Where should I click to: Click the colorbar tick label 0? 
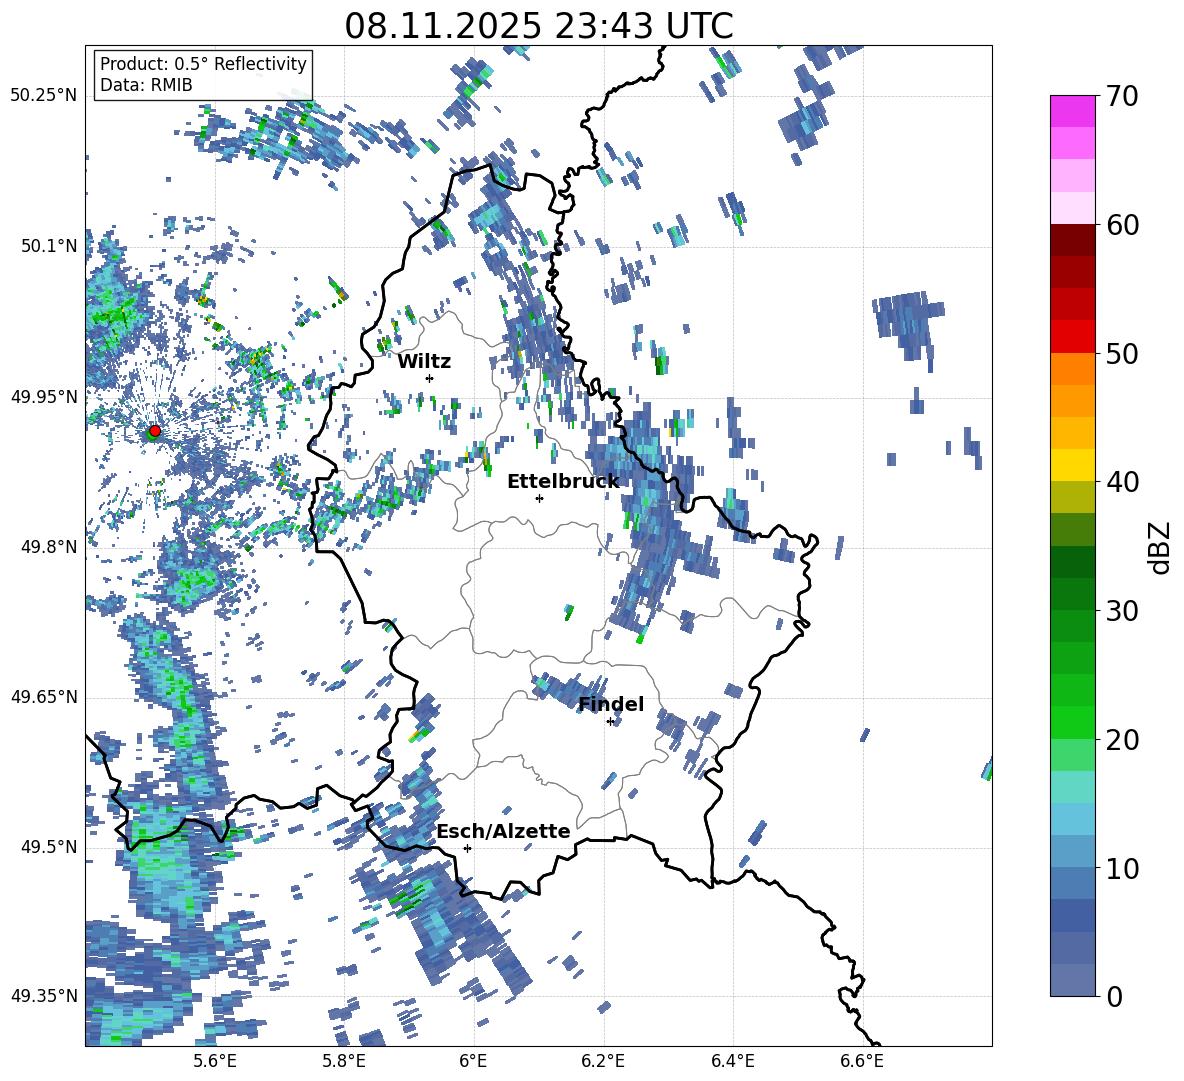1114,996
